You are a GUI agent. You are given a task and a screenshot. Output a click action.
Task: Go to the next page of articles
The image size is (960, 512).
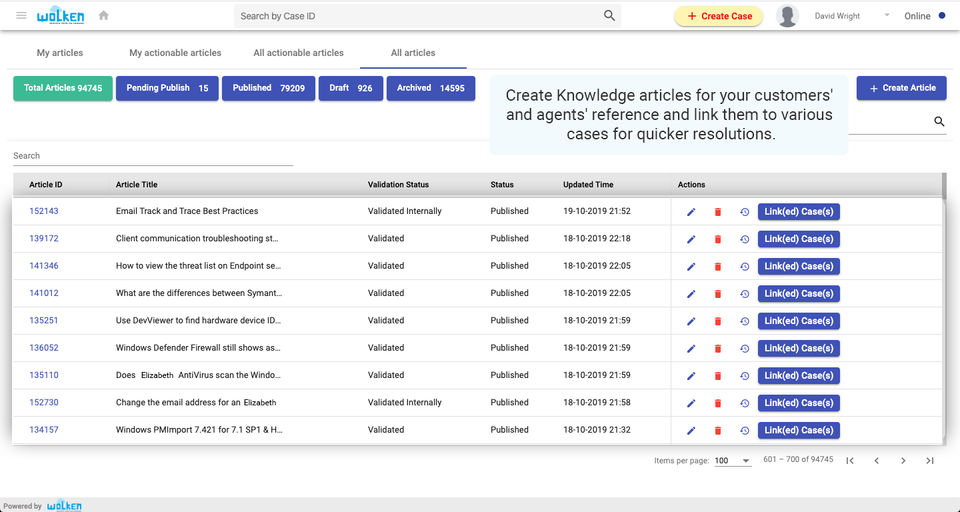click(x=903, y=461)
